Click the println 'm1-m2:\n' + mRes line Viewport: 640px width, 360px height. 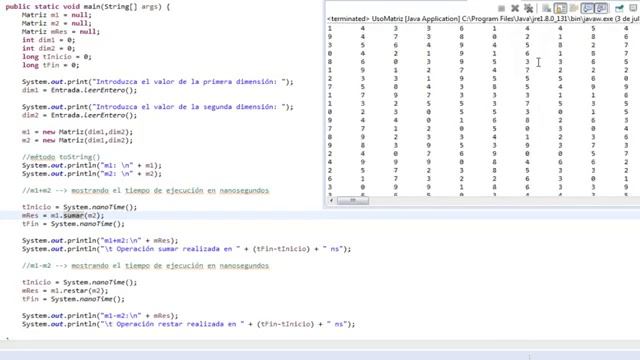pos(100,316)
